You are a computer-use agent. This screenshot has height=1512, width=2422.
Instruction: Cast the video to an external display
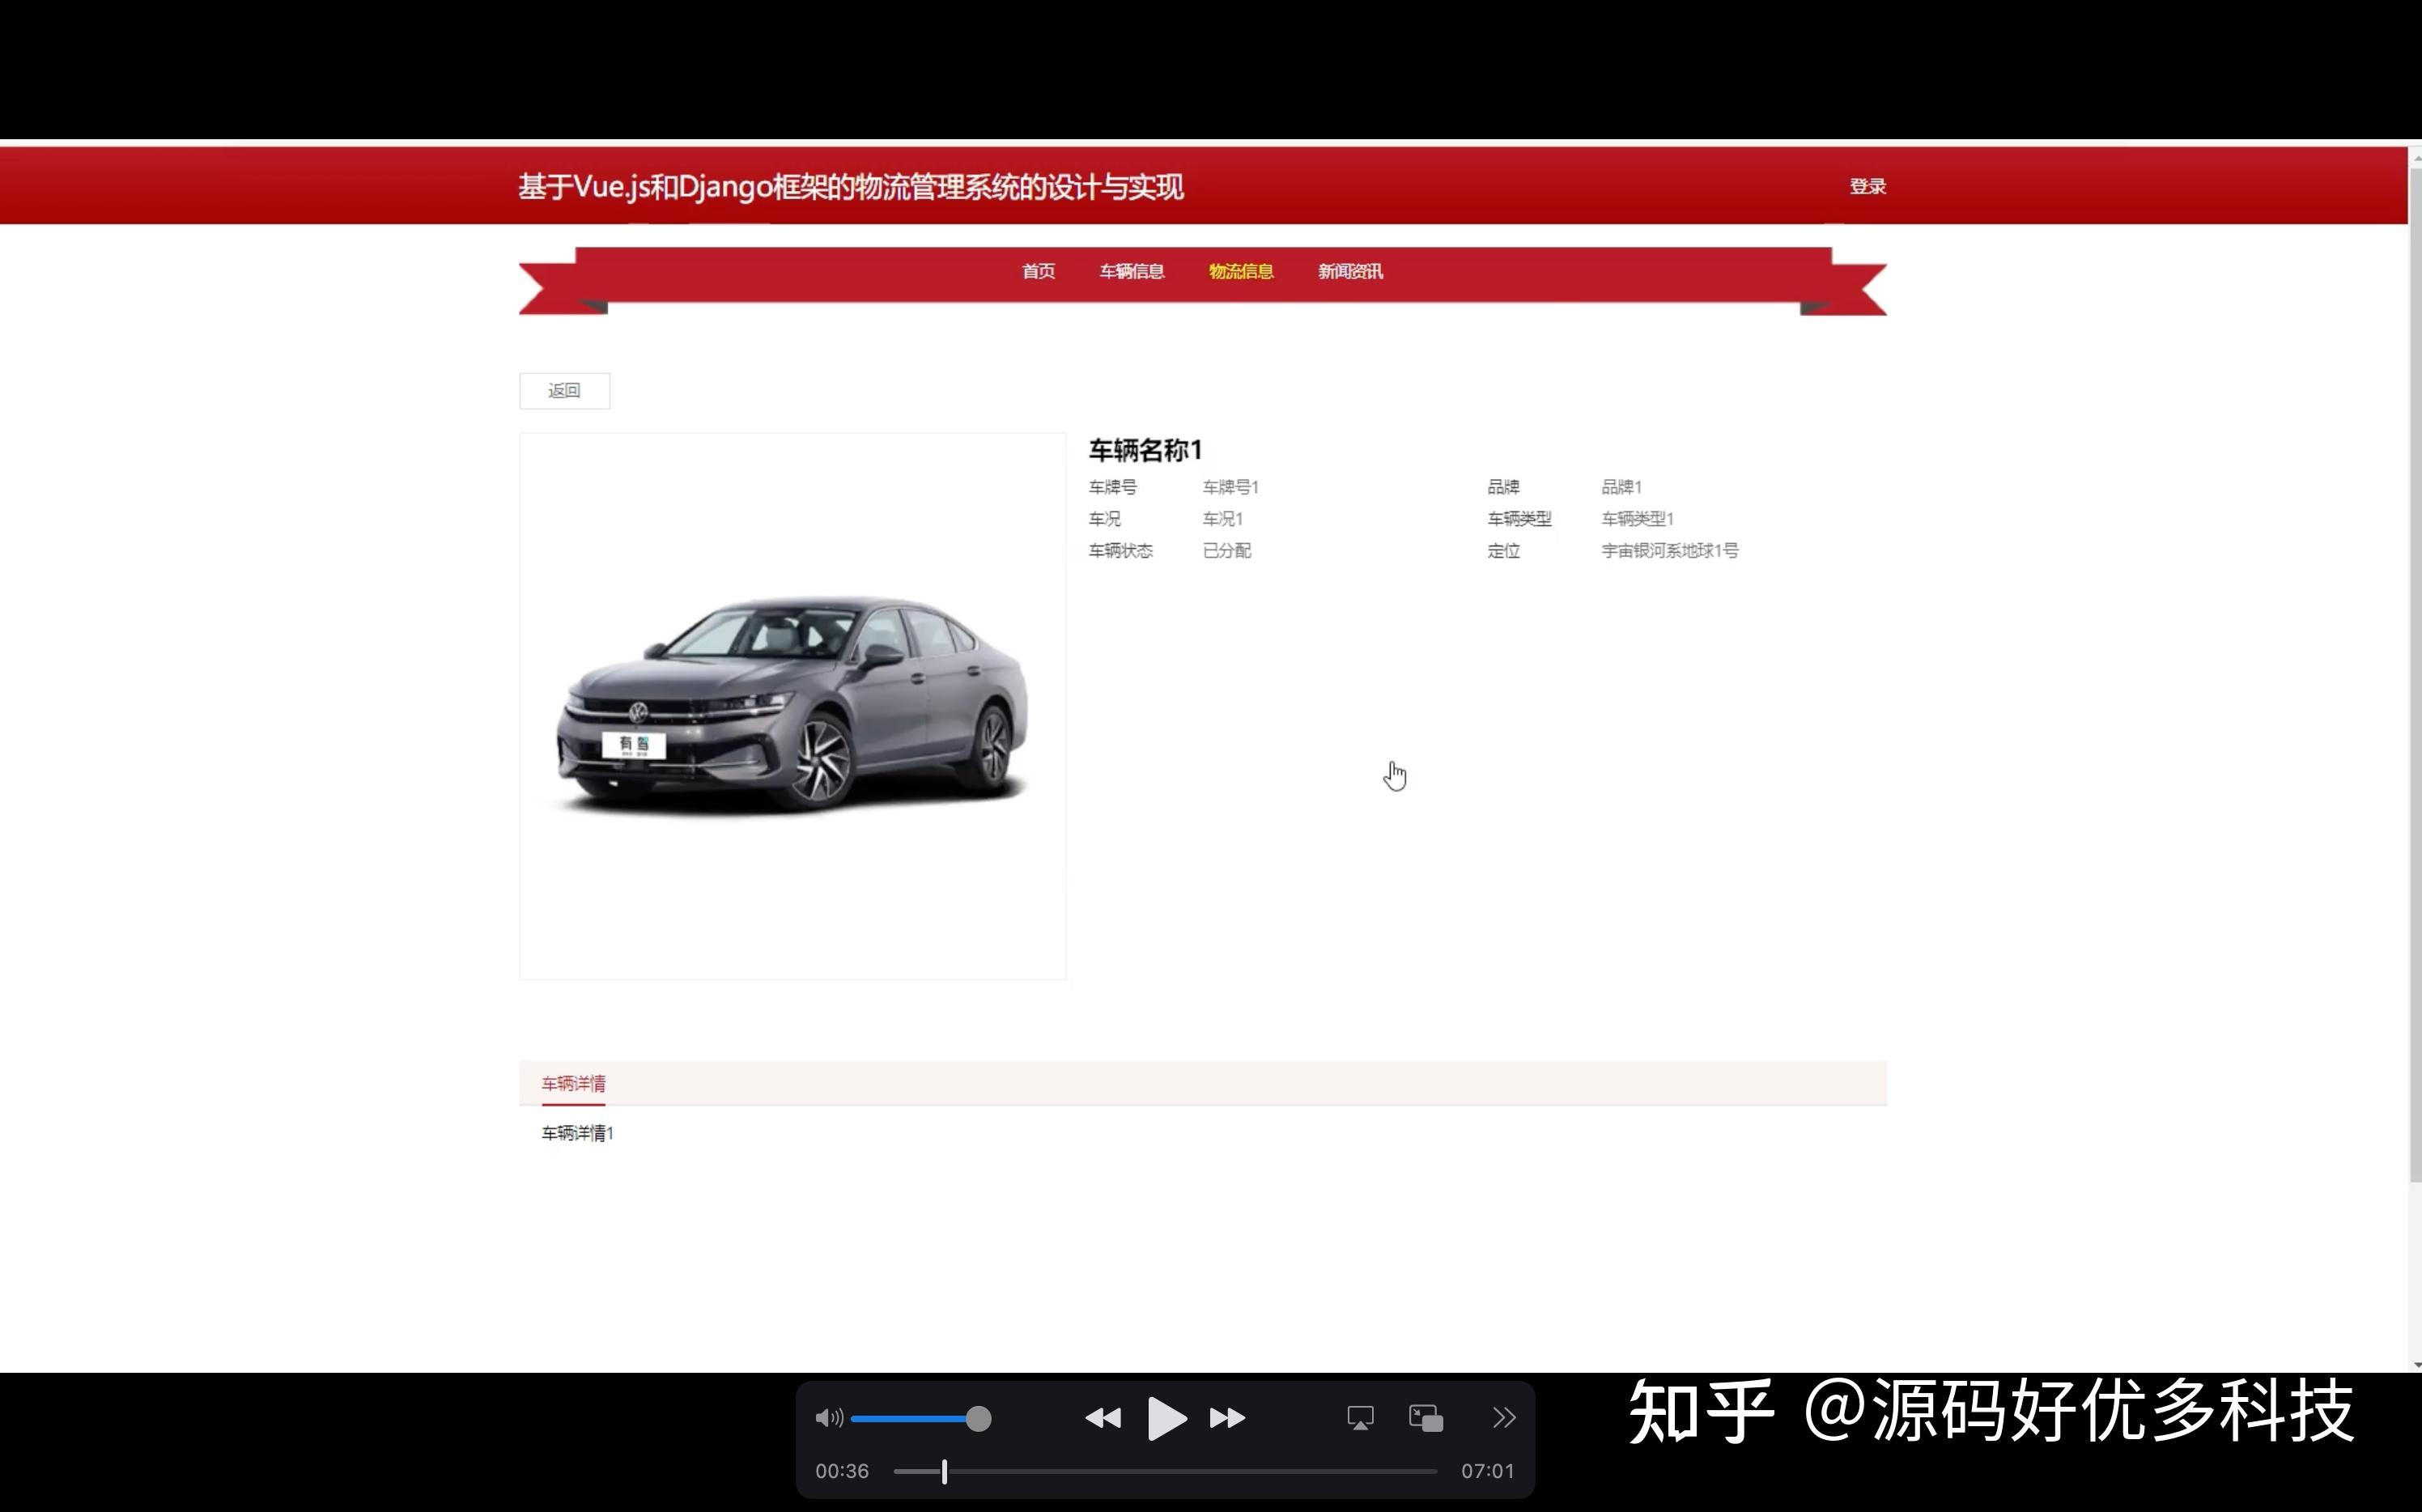click(1361, 1417)
